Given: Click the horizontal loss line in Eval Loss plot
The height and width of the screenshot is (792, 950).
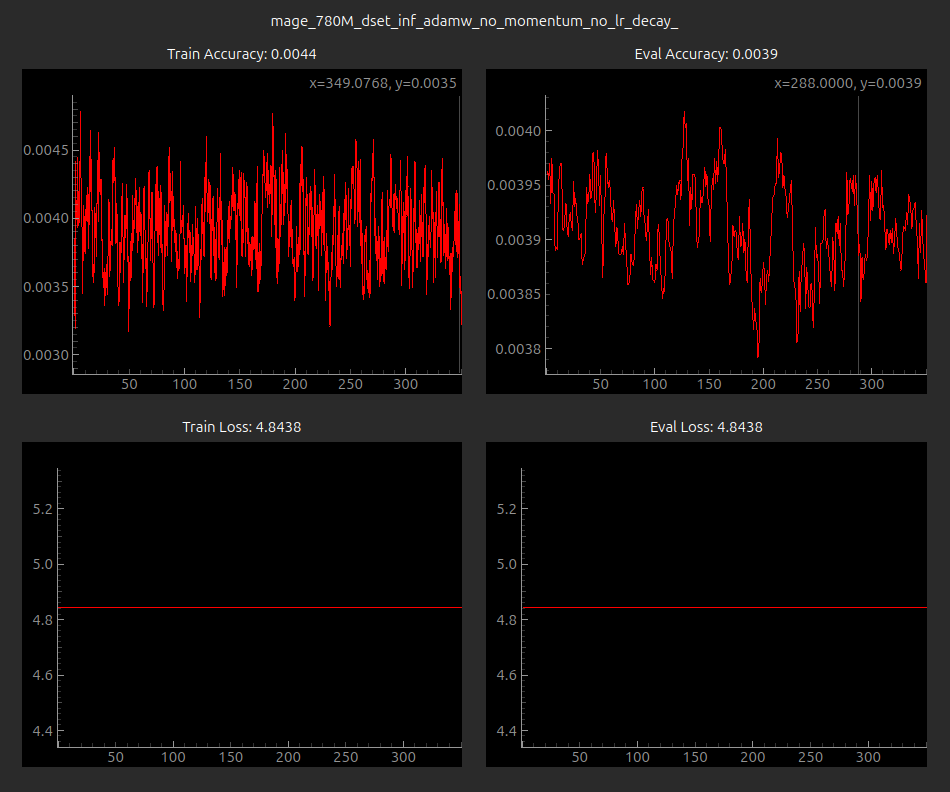Looking at the screenshot, I should (x=725, y=607).
